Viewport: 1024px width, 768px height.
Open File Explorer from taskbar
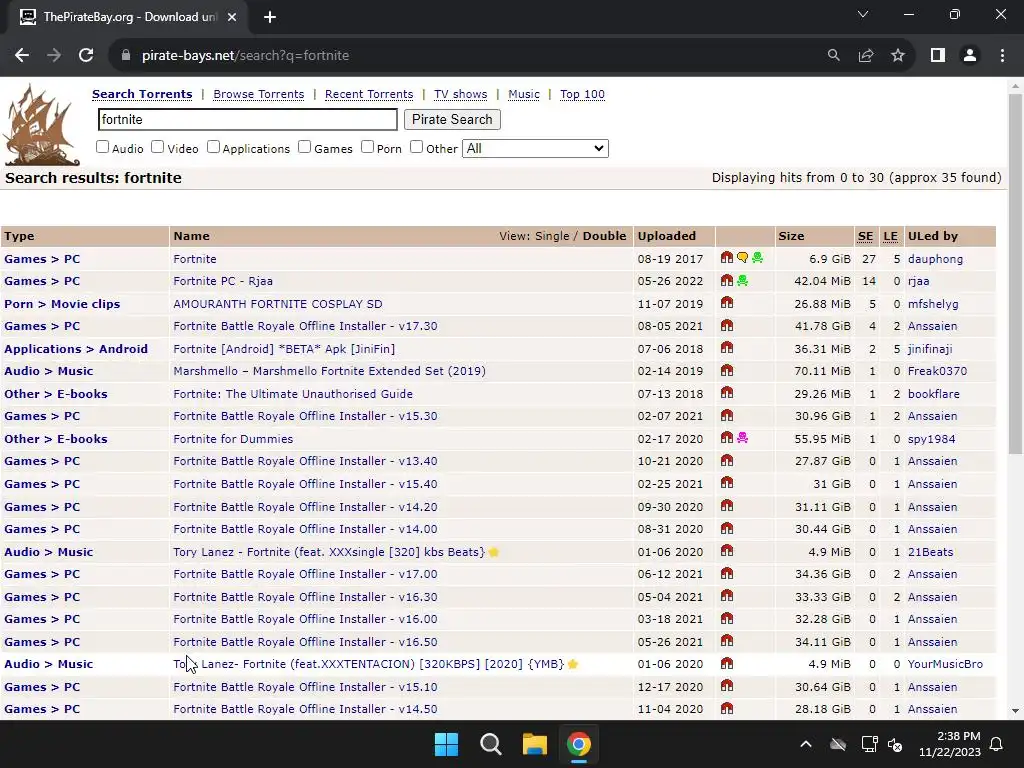534,744
